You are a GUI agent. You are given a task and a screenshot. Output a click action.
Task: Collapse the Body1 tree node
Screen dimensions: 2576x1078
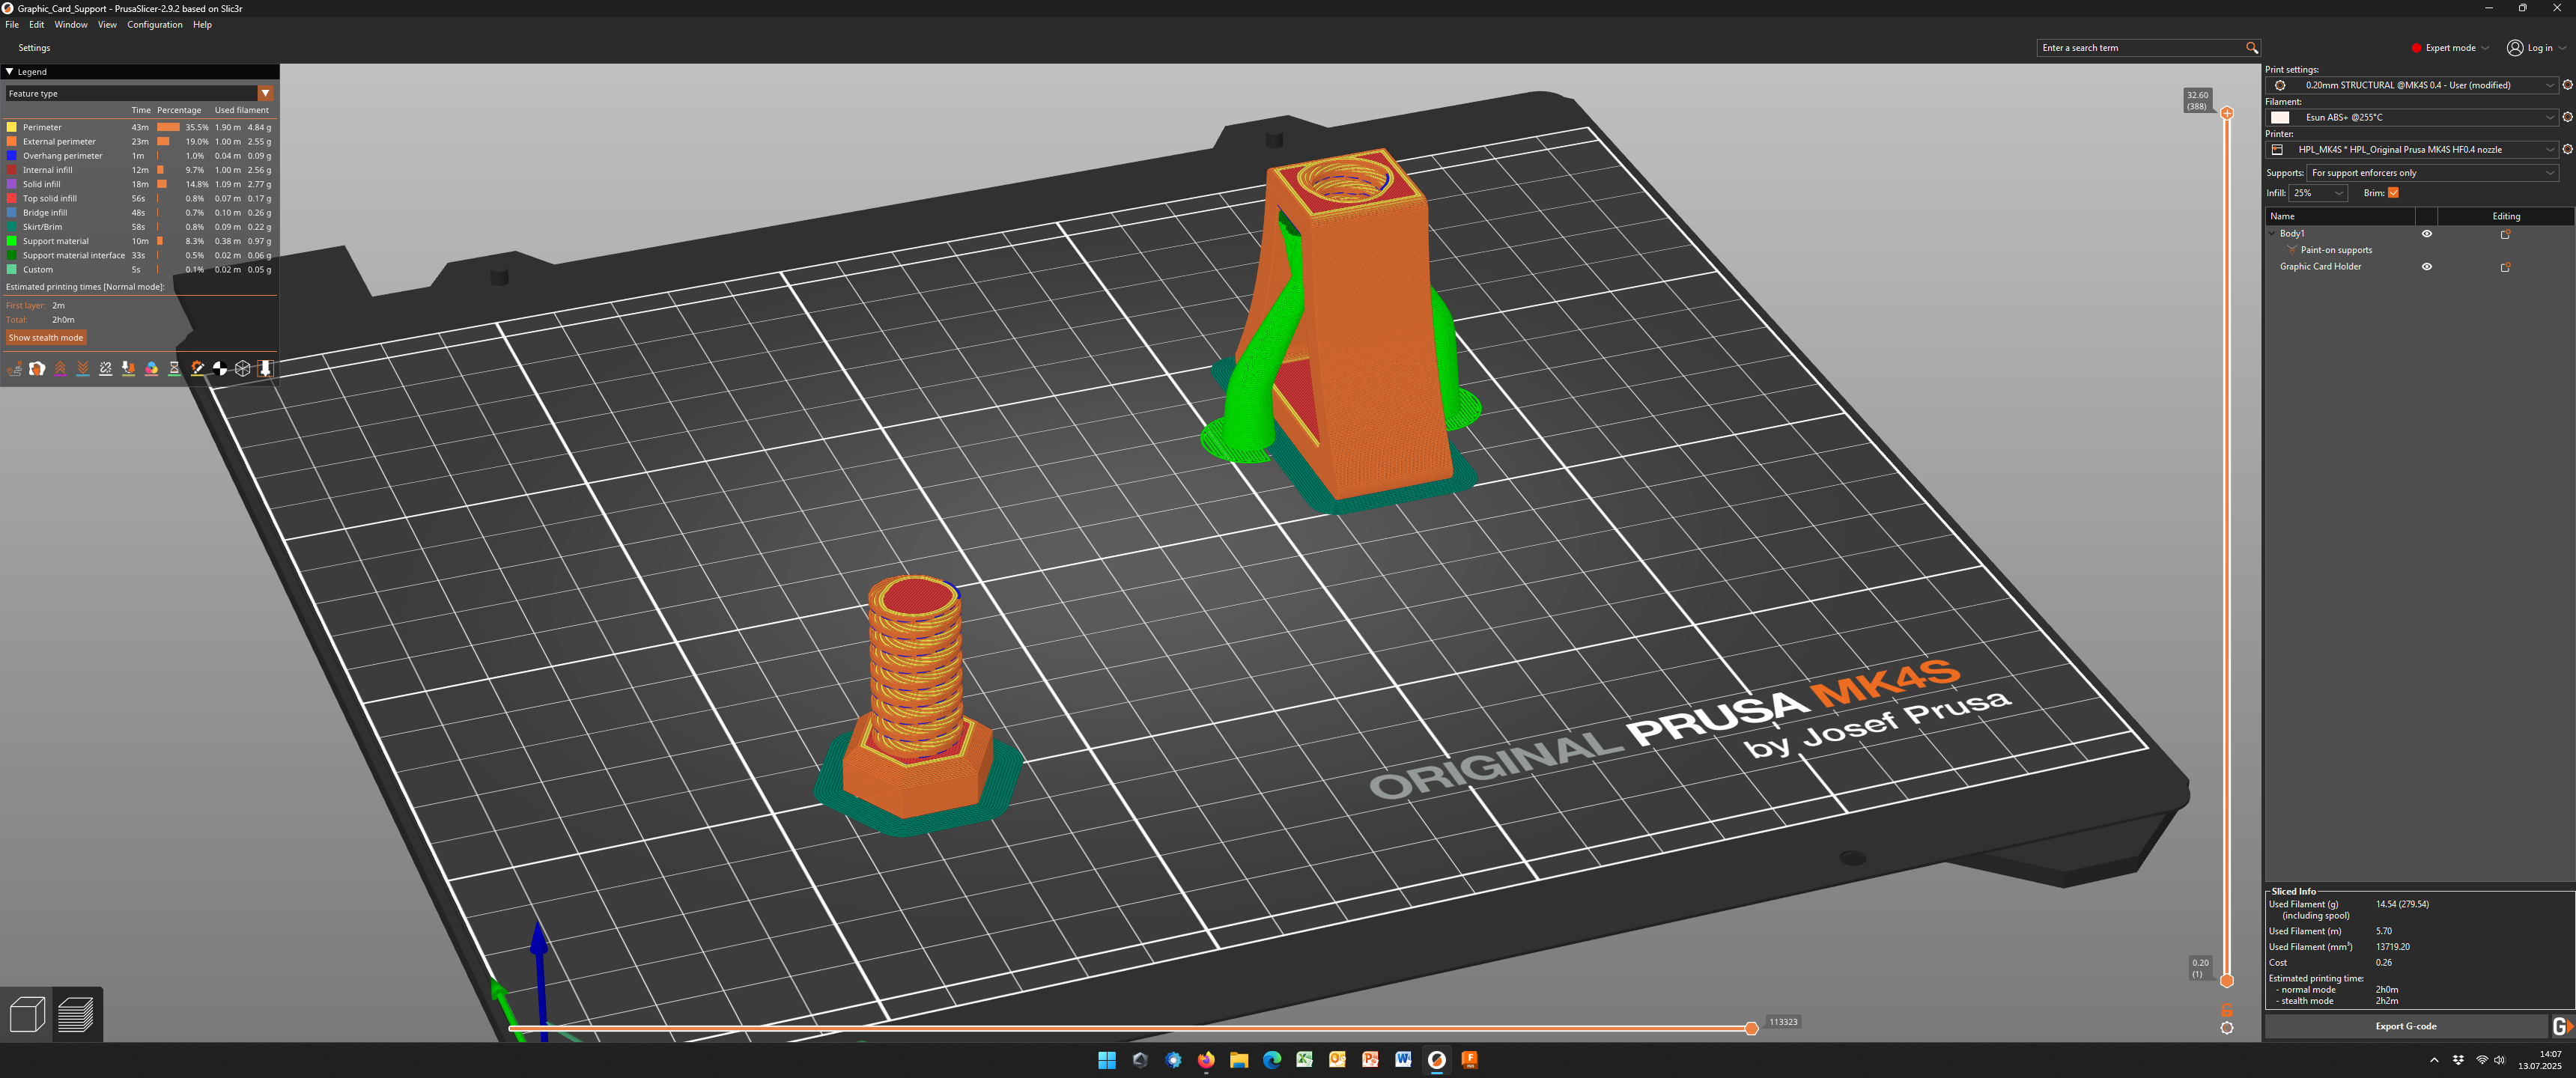pyautogui.click(x=2271, y=234)
